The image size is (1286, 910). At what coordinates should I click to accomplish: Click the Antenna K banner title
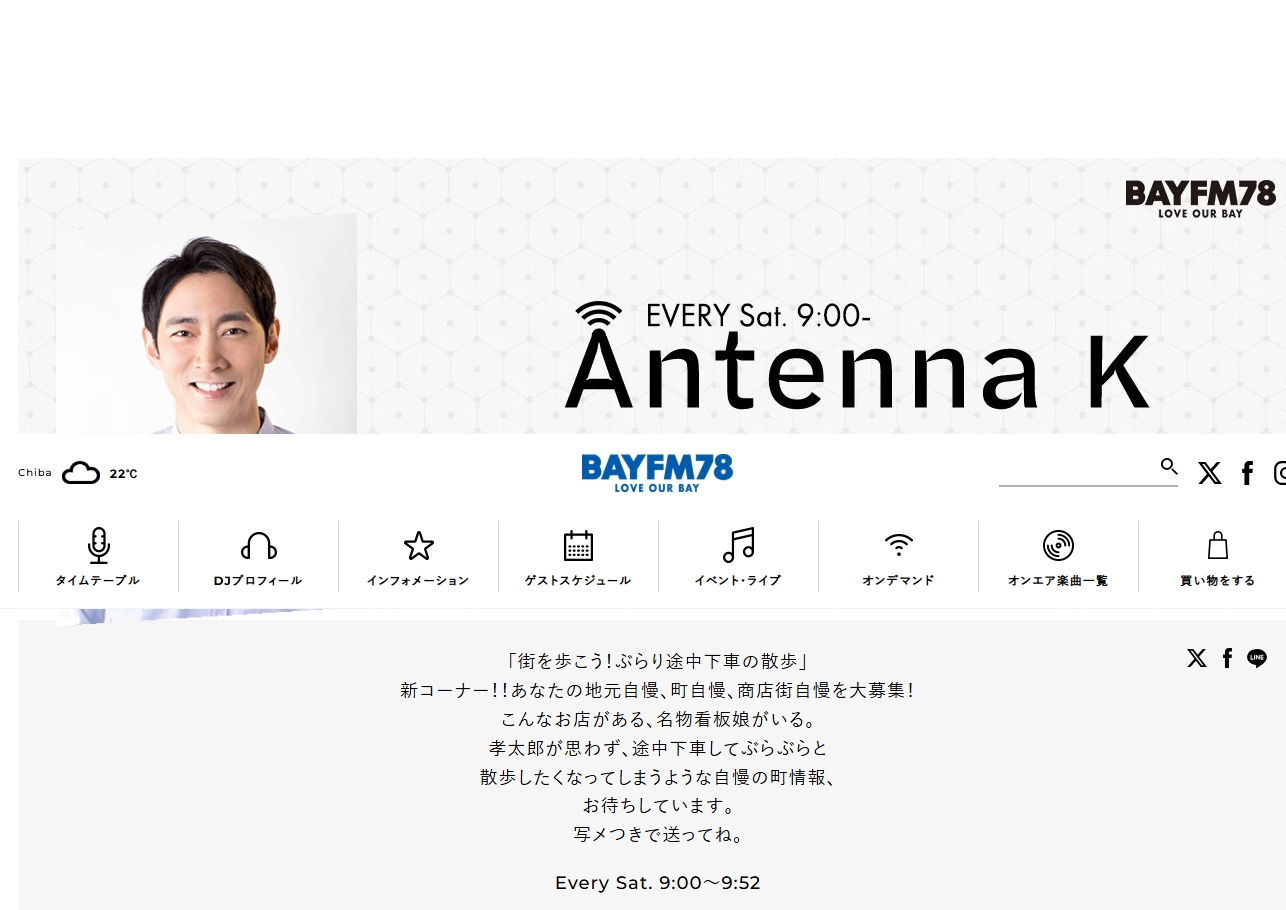(x=858, y=373)
